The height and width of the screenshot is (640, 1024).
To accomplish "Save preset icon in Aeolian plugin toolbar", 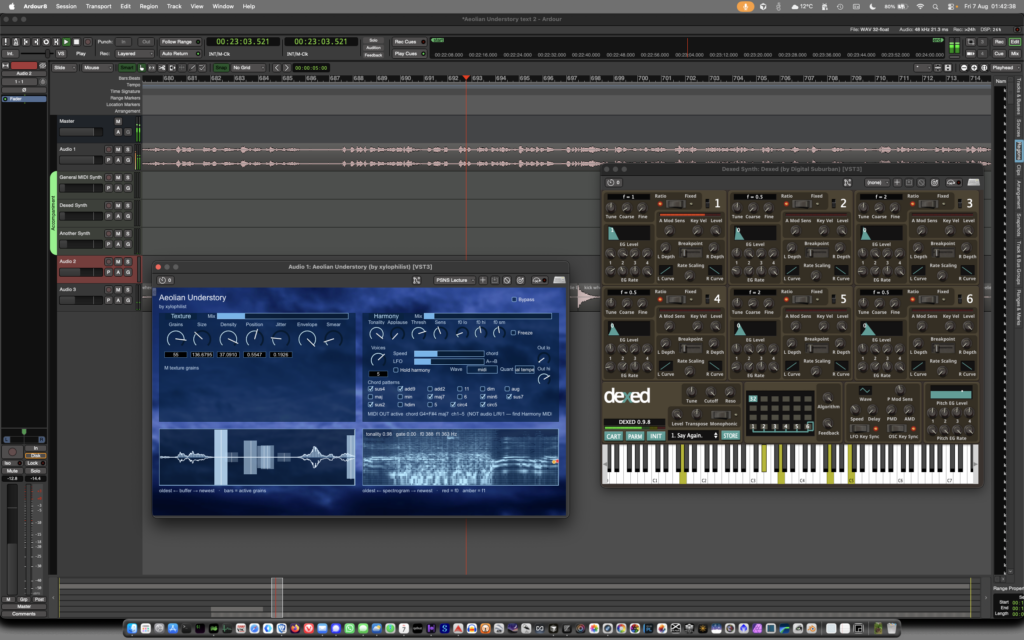I will [x=494, y=280].
